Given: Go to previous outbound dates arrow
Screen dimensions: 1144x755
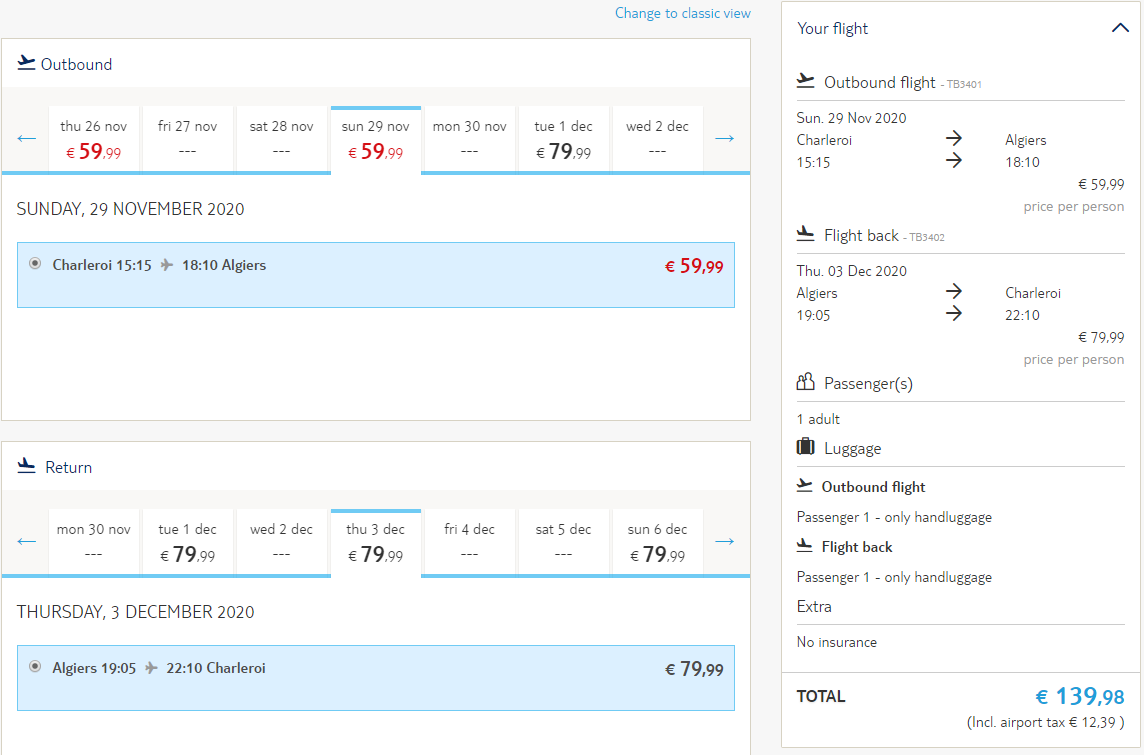Looking at the screenshot, I should tap(26, 139).
